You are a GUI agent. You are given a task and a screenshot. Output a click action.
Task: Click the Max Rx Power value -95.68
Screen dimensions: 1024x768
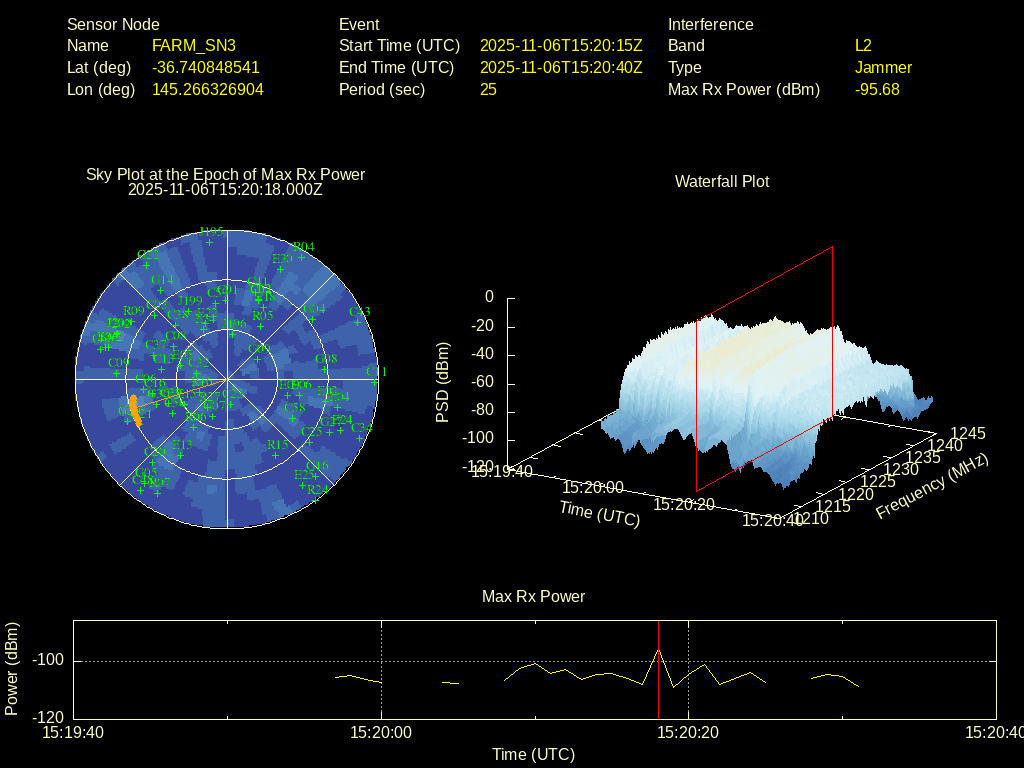pyautogui.click(x=877, y=90)
